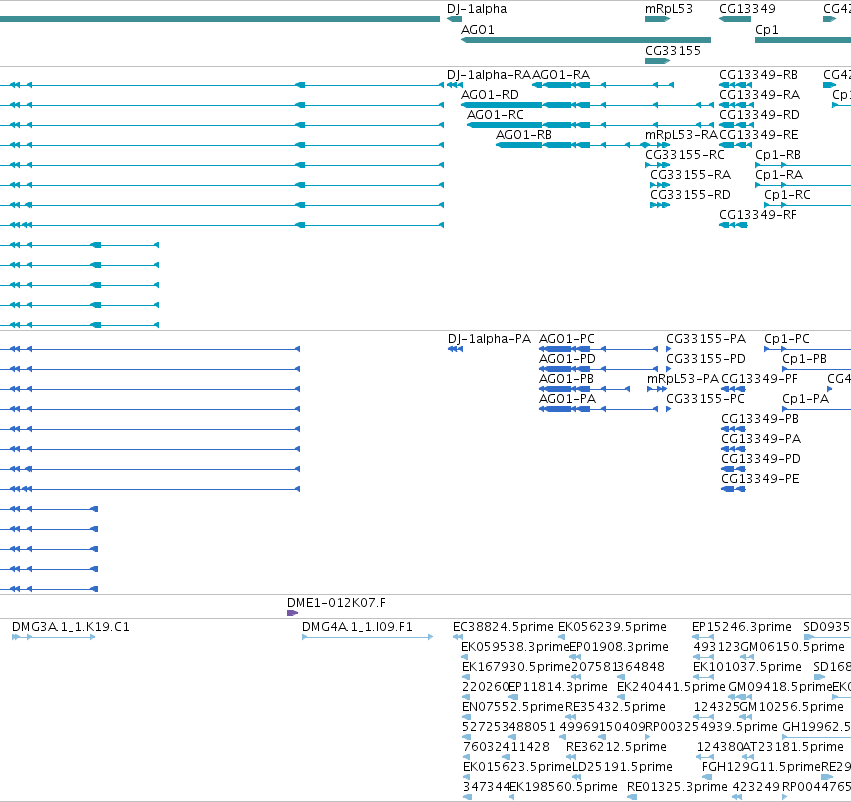The width and height of the screenshot is (851, 802).
Task: Click the AGO1-RC transcript label
Action: pos(495,114)
